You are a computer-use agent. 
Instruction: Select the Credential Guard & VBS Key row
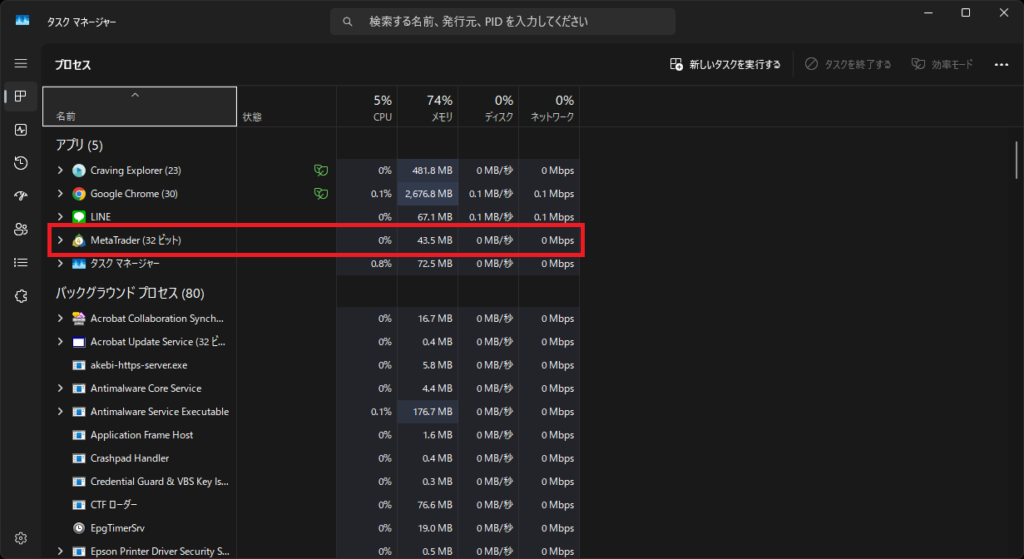tap(311, 482)
